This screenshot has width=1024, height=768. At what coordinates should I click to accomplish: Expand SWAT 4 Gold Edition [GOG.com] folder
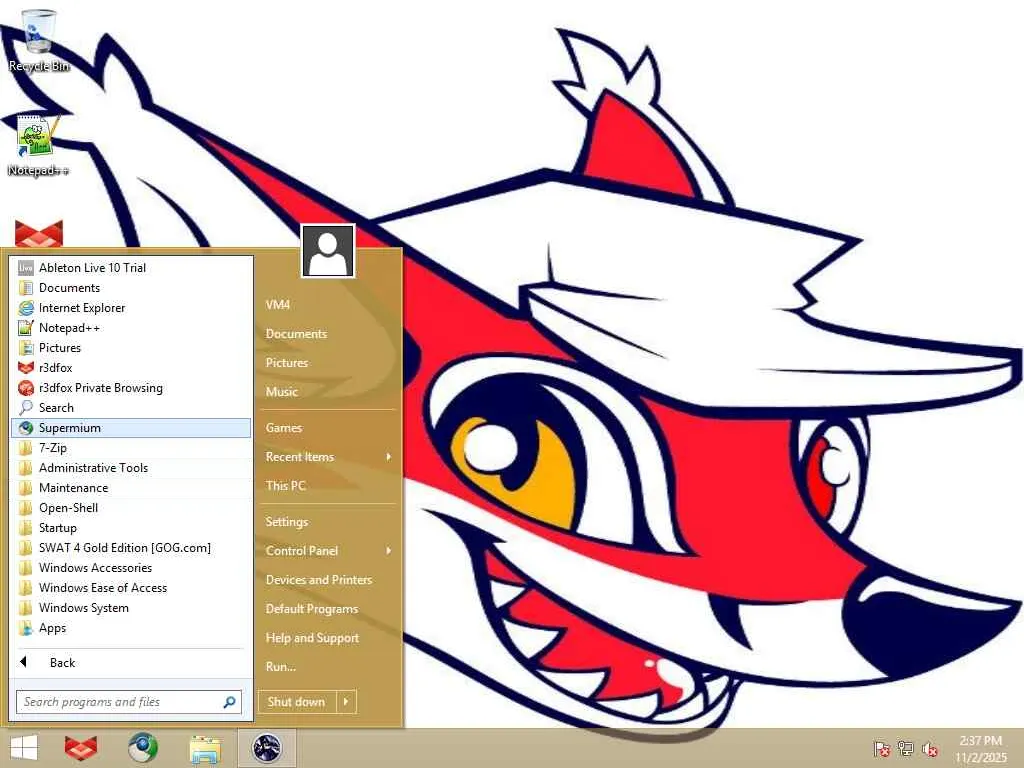[x=131, y=548]
